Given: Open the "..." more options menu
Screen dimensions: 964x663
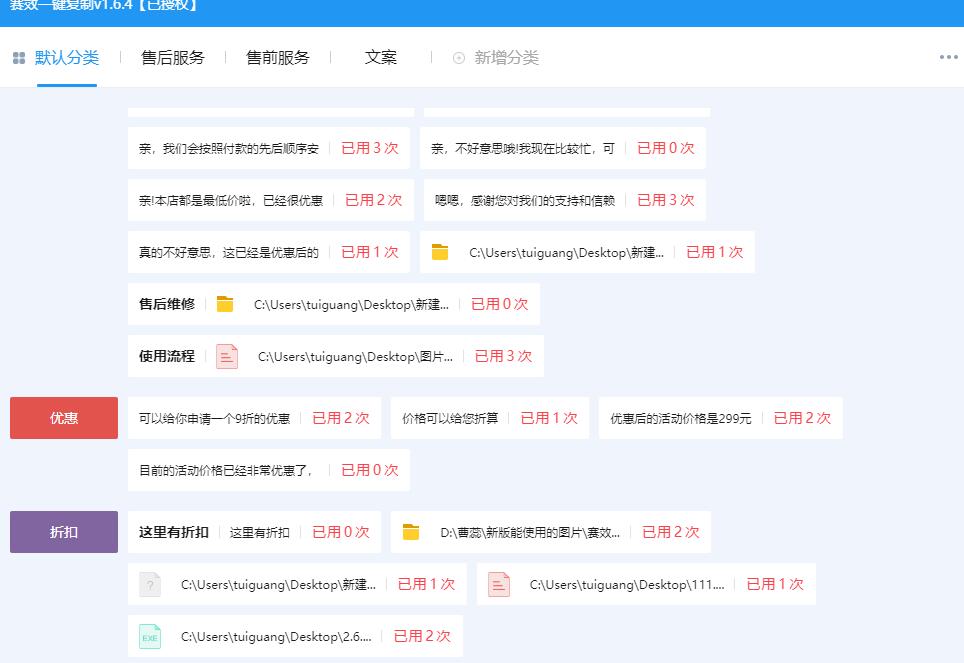Looking at the screenshot, I should [947, 57].
